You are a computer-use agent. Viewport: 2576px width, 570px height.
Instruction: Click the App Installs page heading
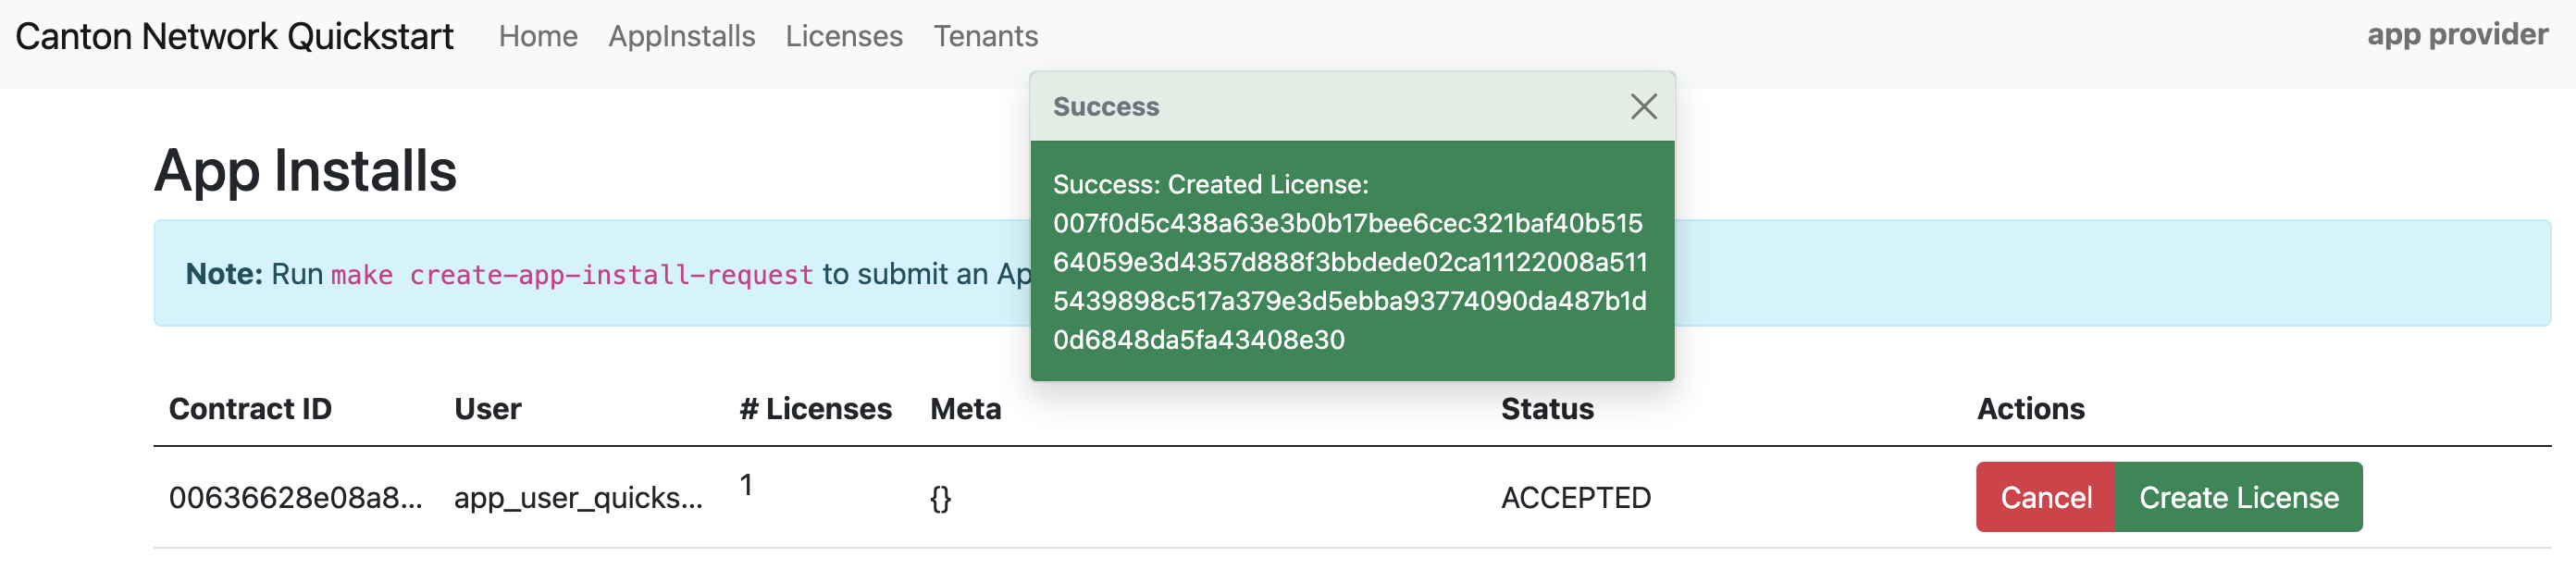pyautogui.click(x=305, y=173)
